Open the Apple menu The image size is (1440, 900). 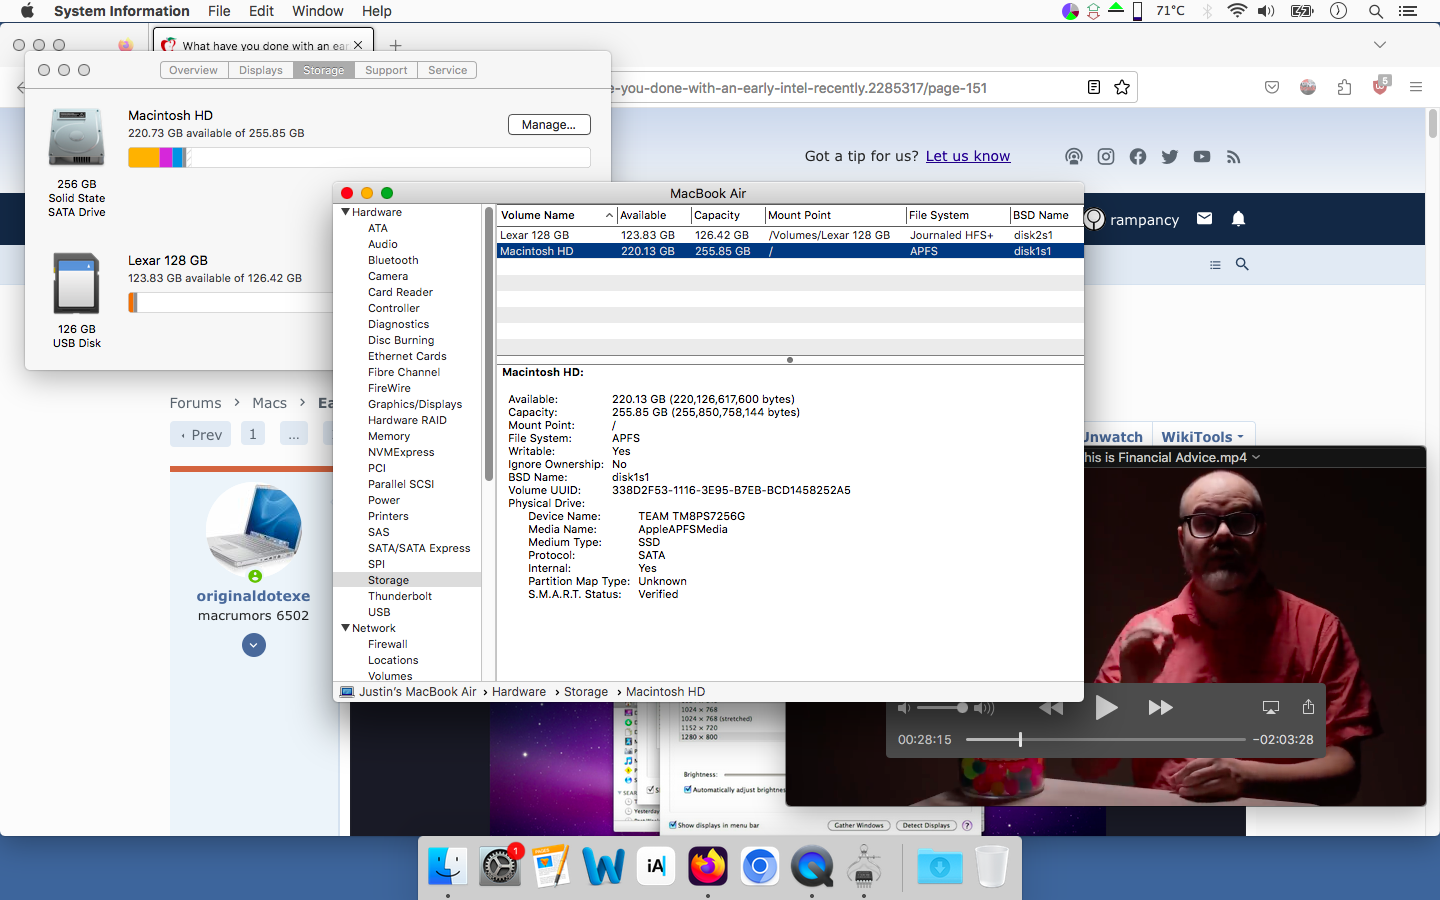click(27, 11)
